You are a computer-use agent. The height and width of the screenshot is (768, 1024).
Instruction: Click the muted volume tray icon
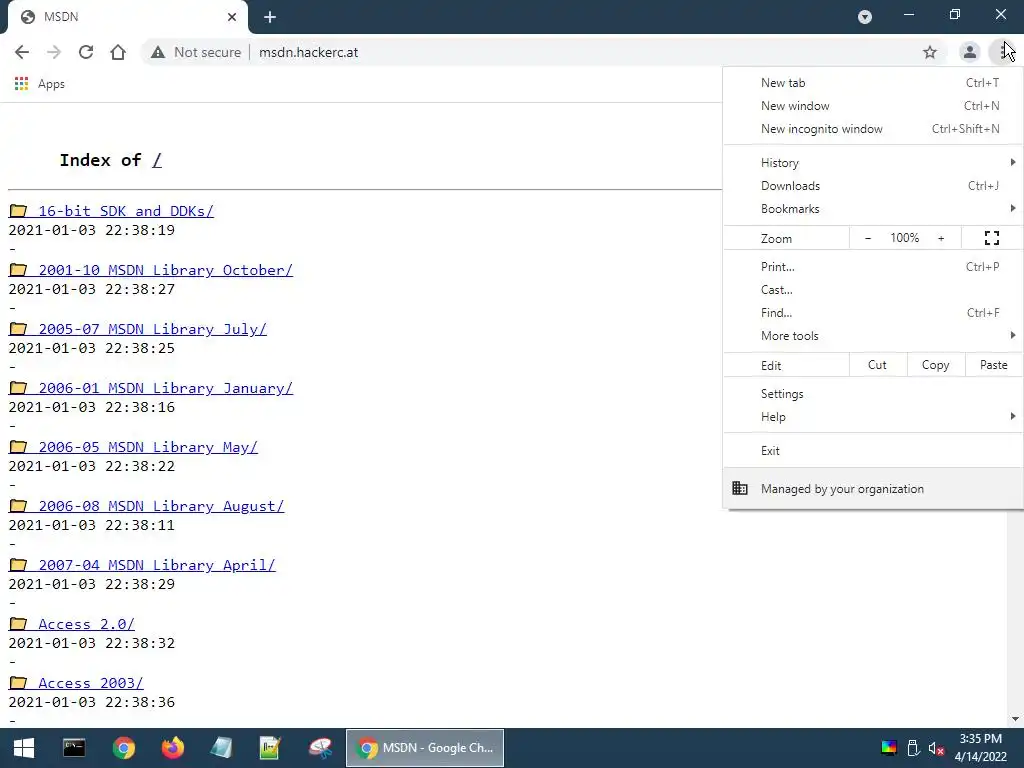tap(936, 748)
